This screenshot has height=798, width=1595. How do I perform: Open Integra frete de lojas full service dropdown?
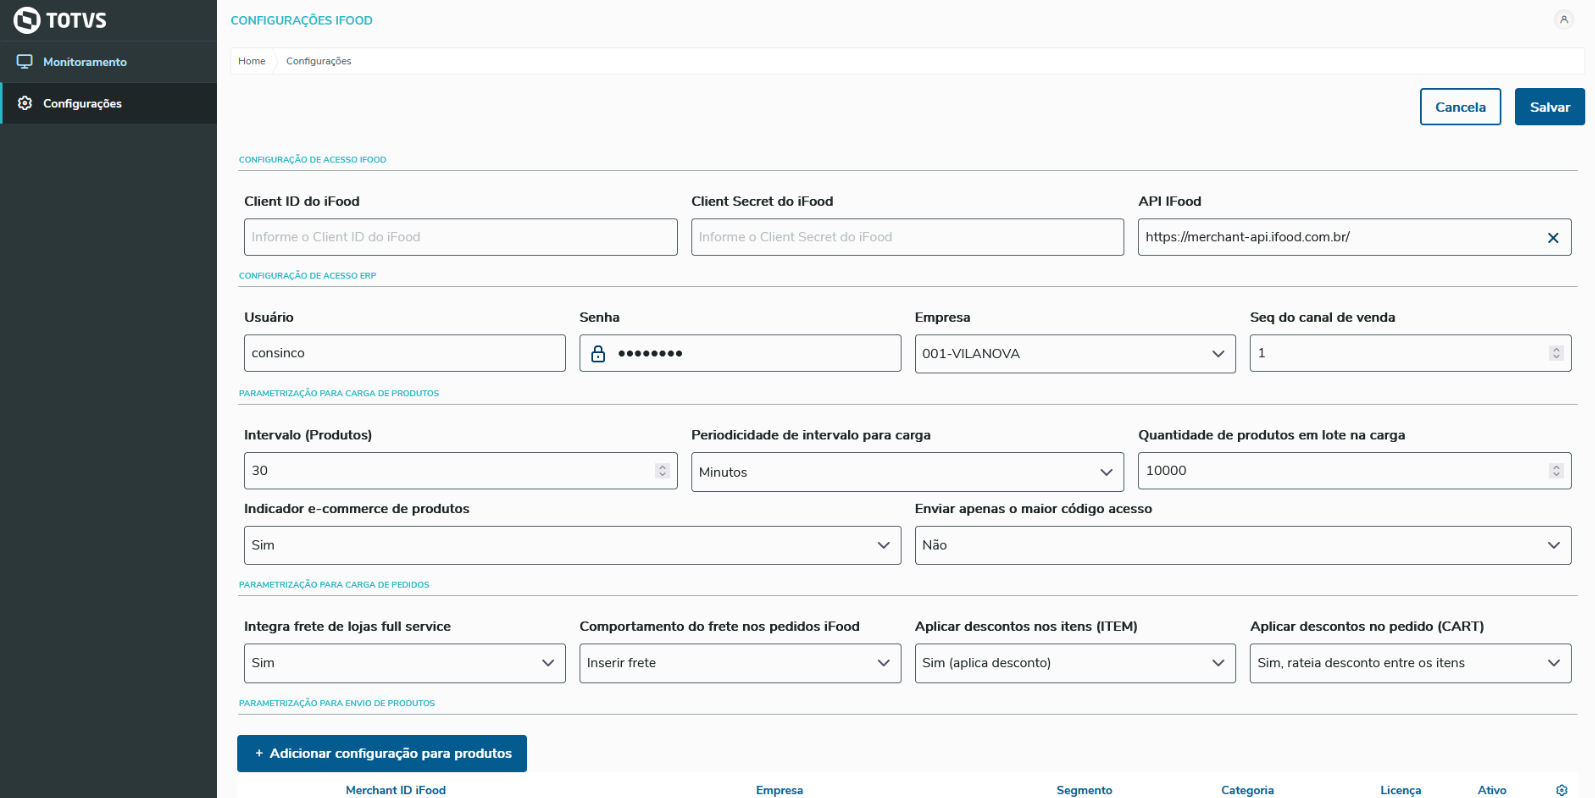405,663
